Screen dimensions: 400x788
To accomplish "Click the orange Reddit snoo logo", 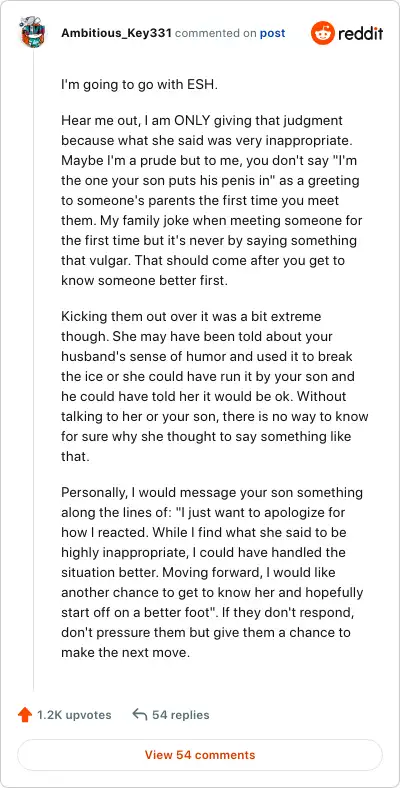I will click(323, 33).
